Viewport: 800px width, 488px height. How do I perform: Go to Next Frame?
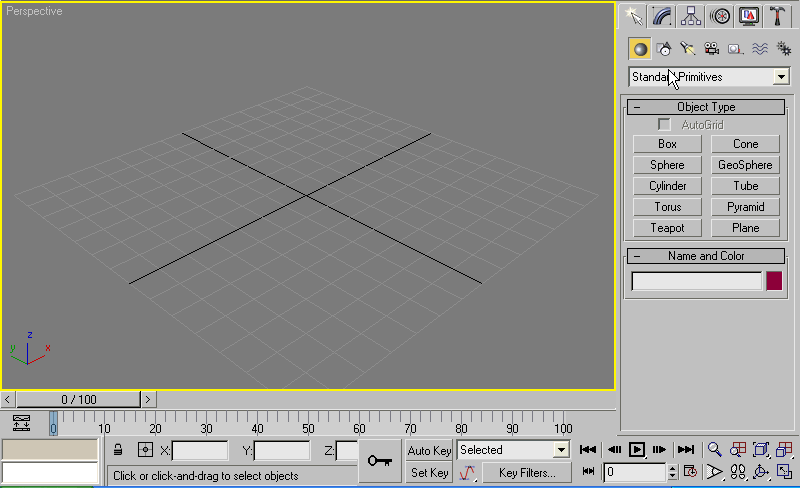(659, 450)
